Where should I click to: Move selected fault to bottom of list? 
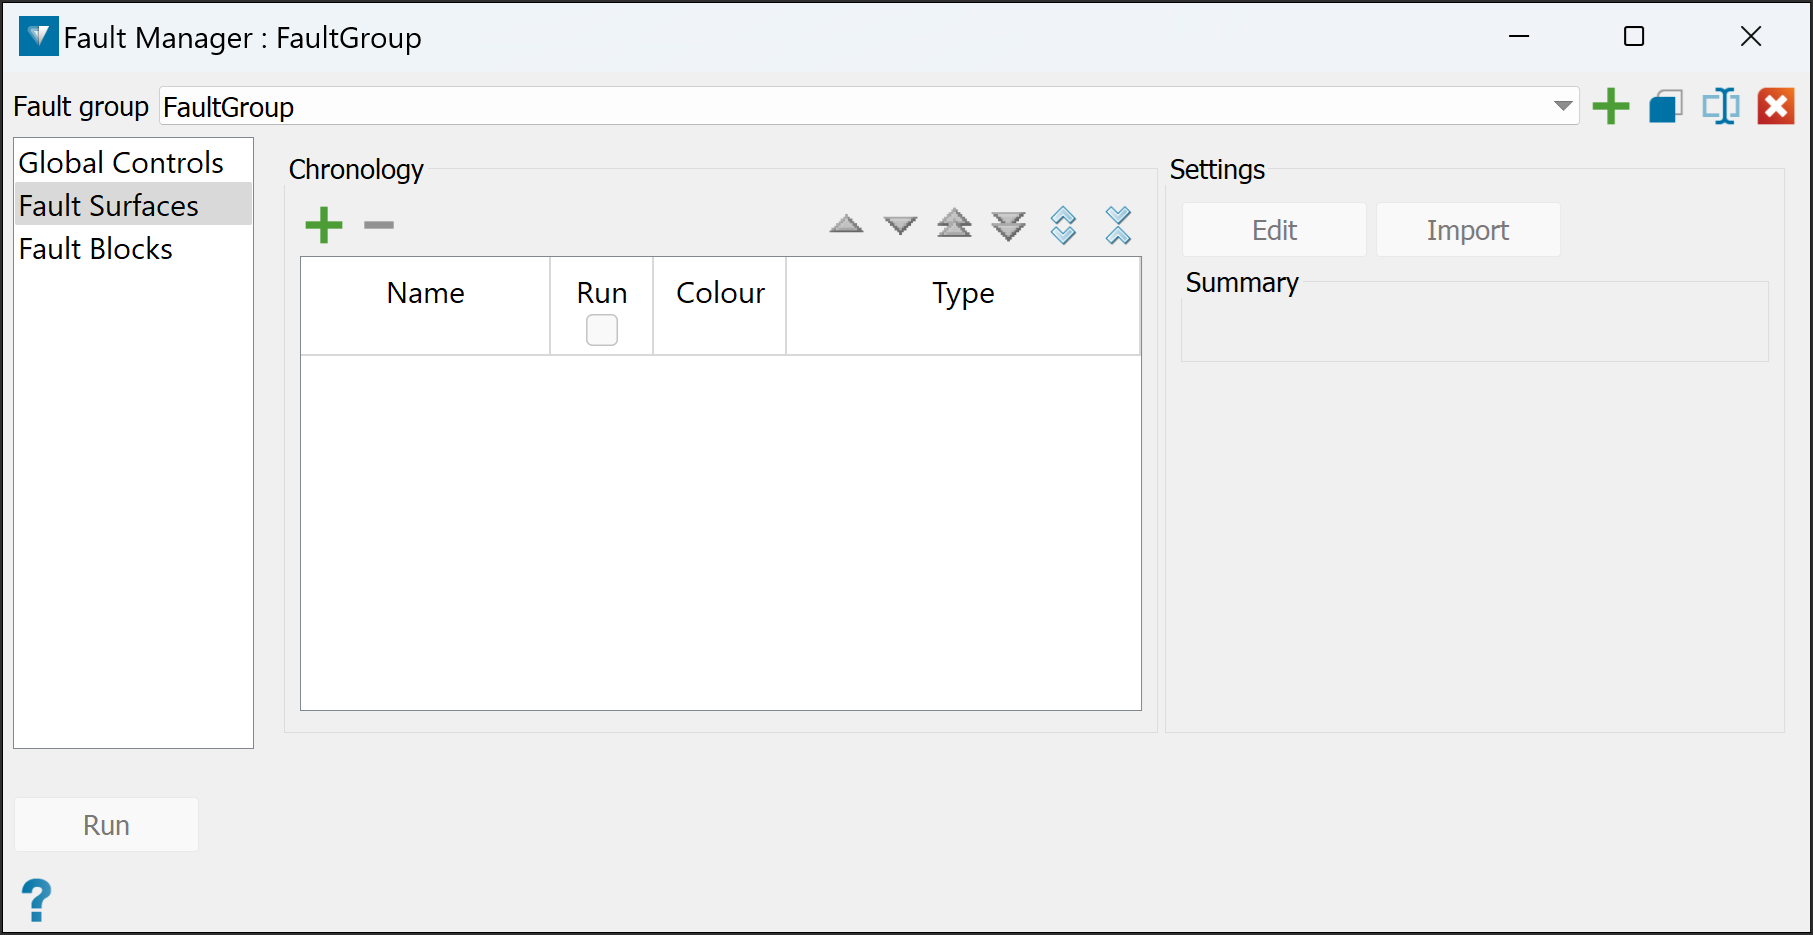pos(1008,225)
